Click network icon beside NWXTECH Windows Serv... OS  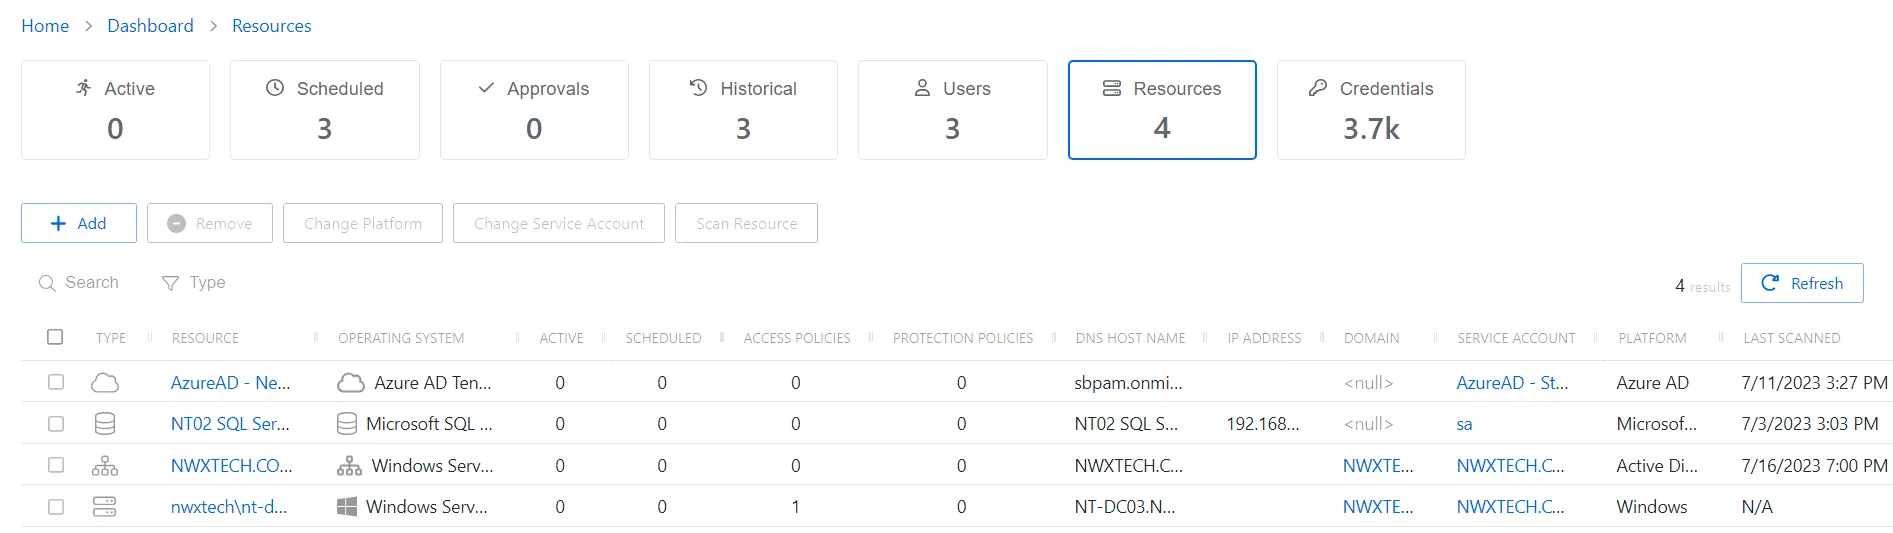click(x=349, y=466)
